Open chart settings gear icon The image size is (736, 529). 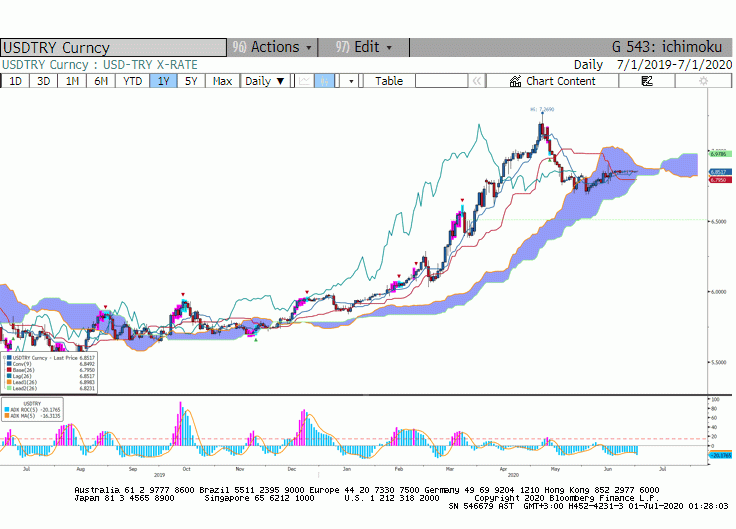[703, 81]
